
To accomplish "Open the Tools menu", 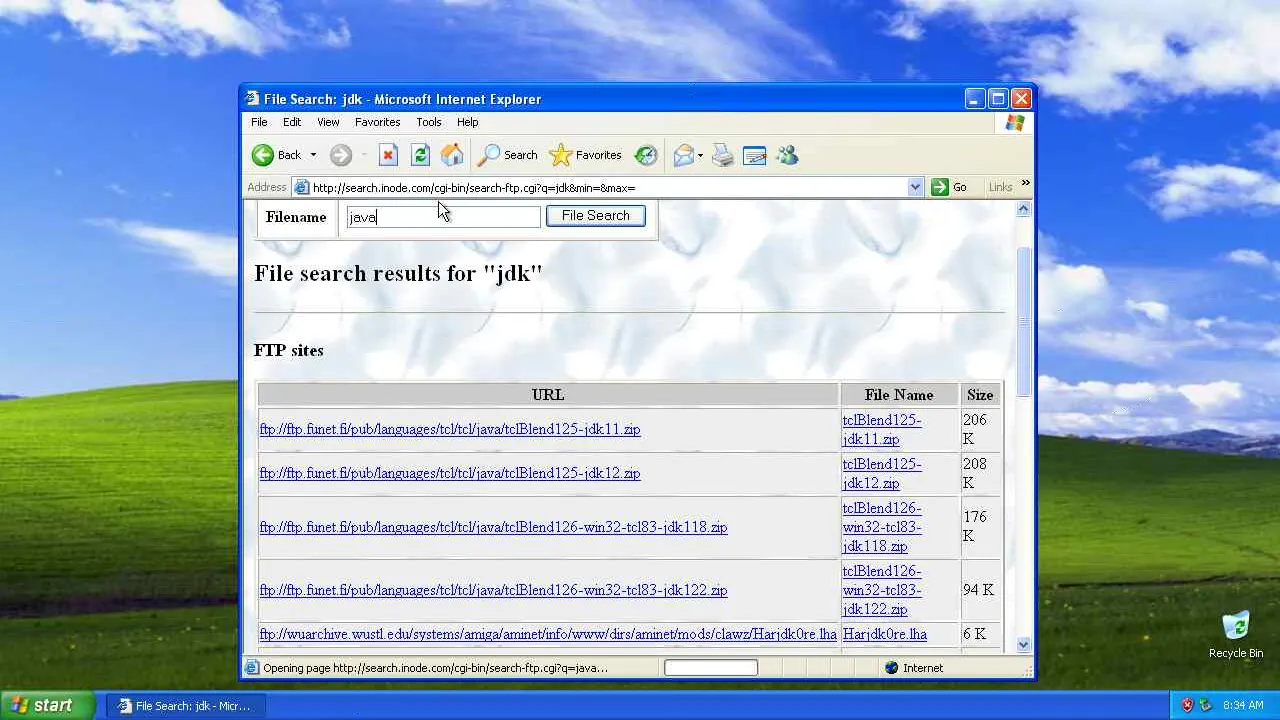I will pyautogui.click(x=429, y=122).
